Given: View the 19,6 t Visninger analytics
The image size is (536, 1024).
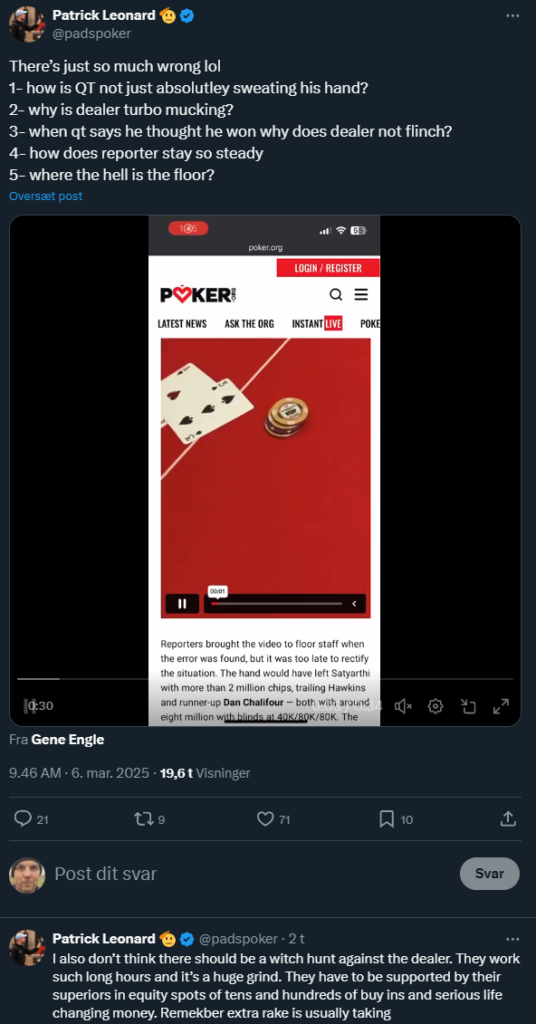Looking at the screenshot, I should [205, 773].
